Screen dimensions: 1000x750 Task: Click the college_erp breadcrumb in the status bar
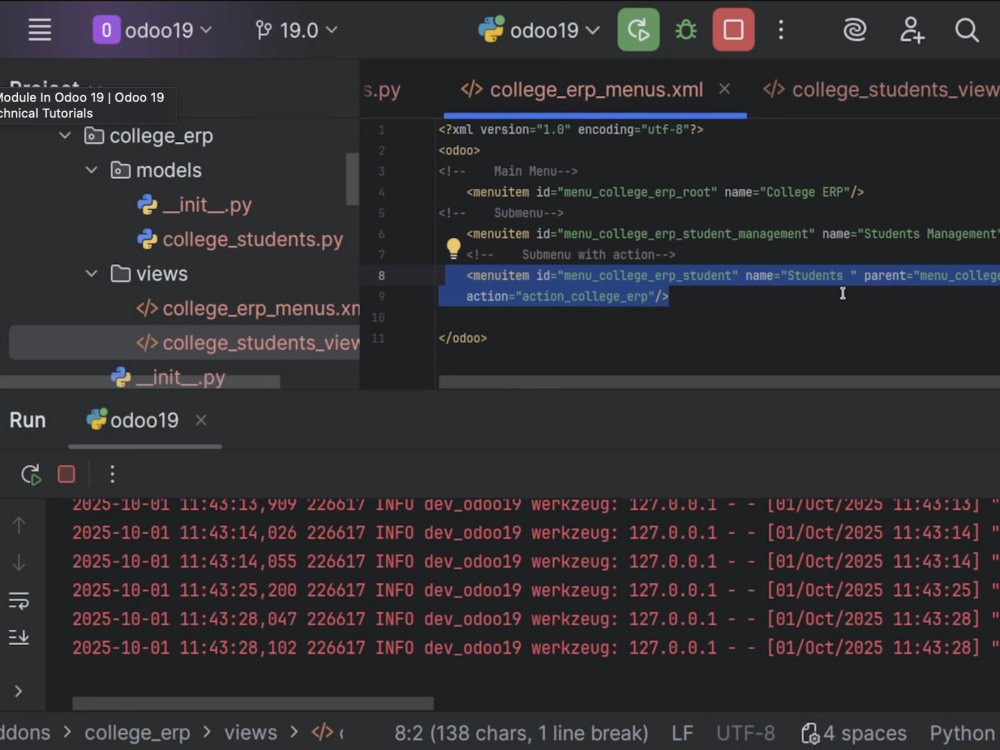click(x=137, y=733)
